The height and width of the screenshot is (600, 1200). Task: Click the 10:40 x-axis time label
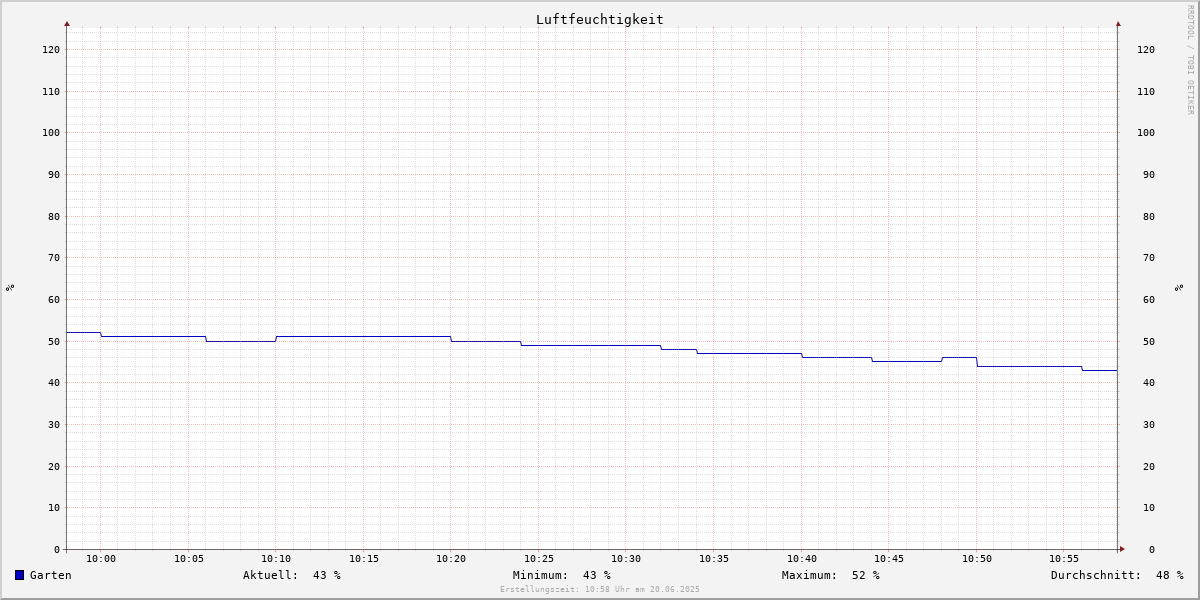tap(802, 559)
